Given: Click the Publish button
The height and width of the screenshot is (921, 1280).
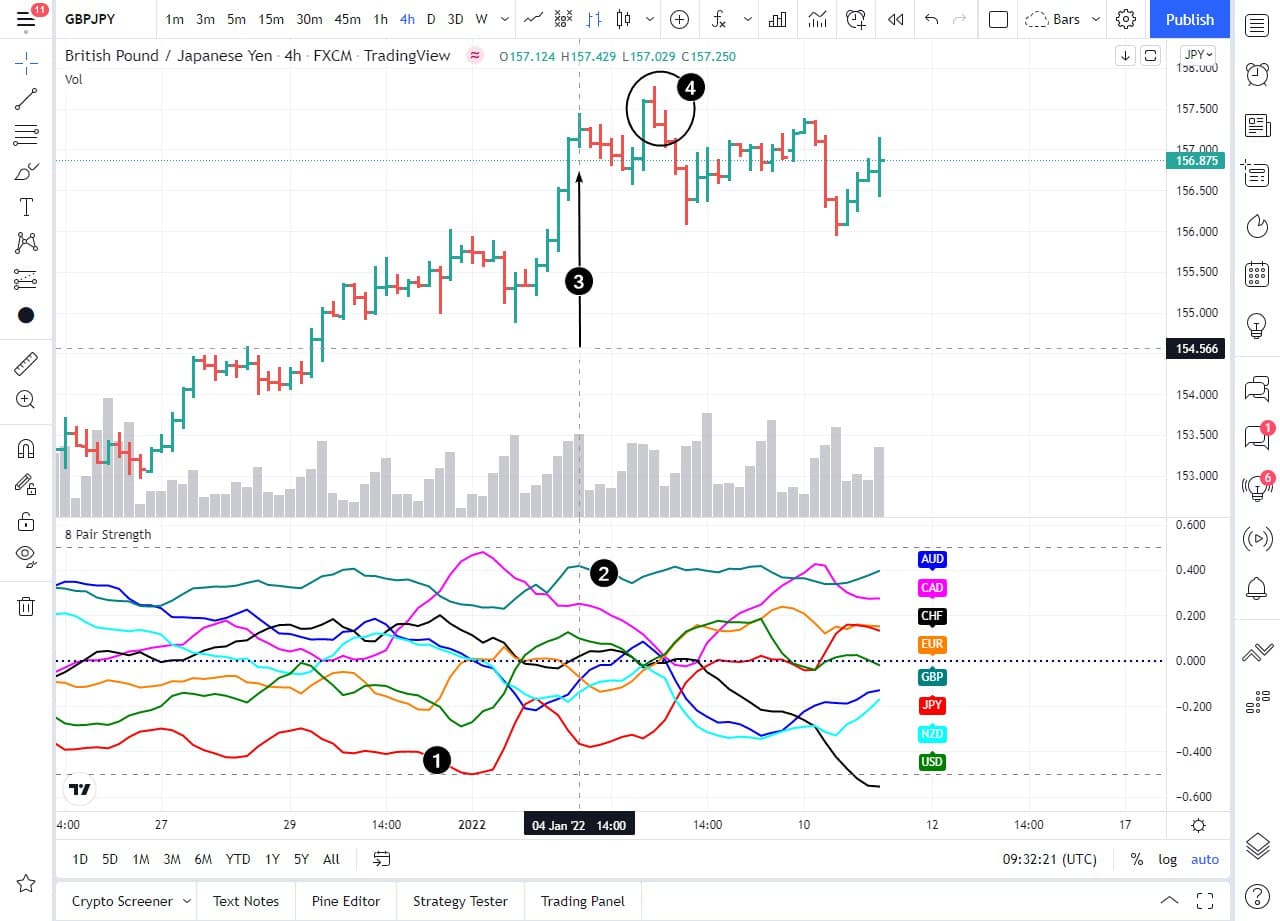Looking at the screenshot, I should tap(1190, 19).
